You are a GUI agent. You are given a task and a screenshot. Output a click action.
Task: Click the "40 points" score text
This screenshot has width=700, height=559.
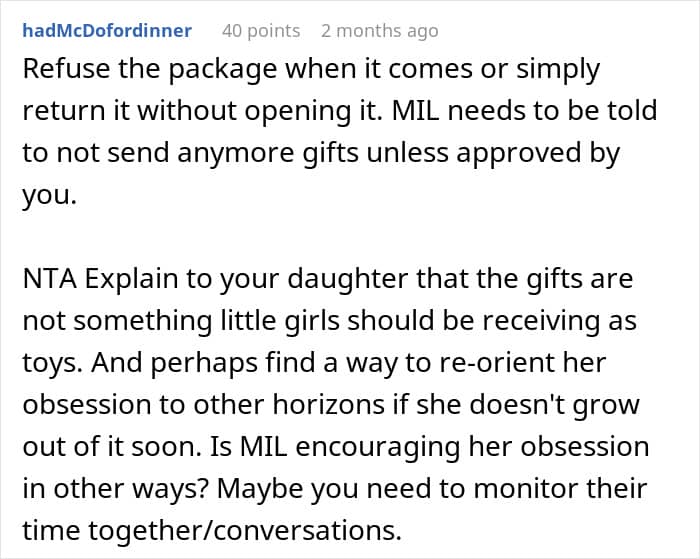click(261, 31)
